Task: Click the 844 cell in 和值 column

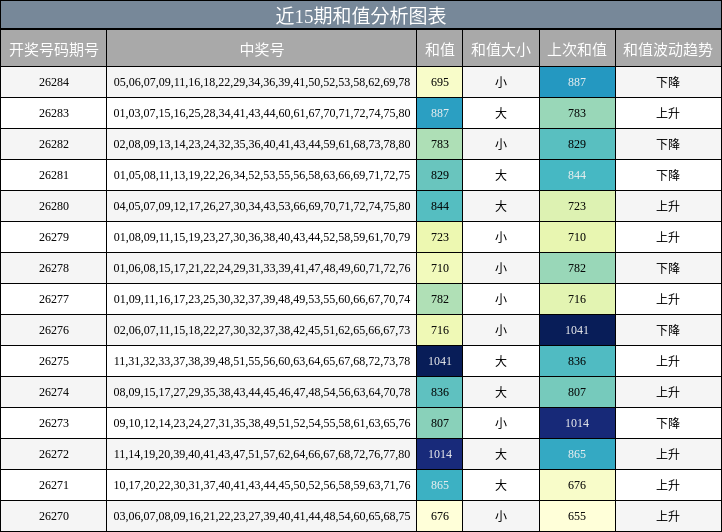Action: coord(440,206)
